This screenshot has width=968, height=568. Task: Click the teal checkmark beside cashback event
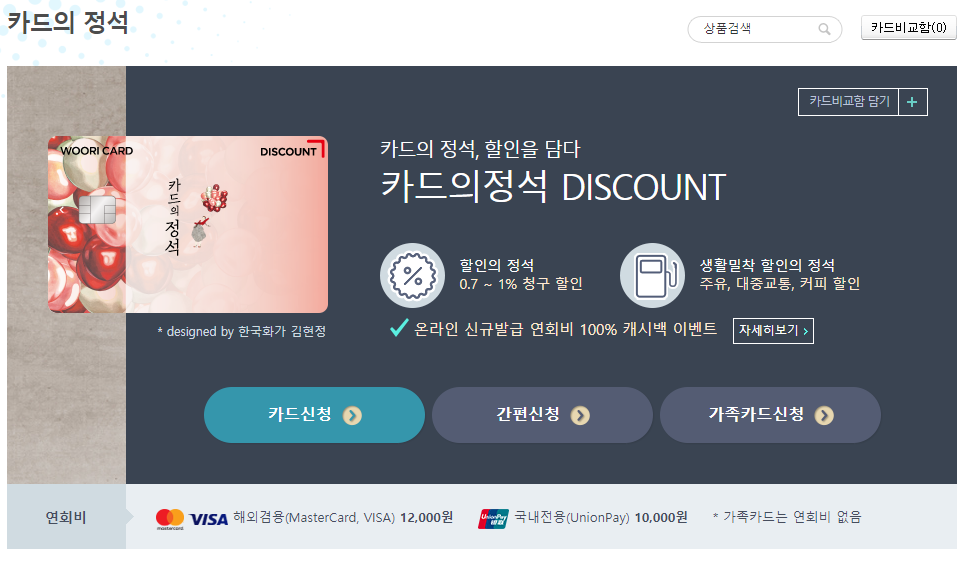click(399, 328)
